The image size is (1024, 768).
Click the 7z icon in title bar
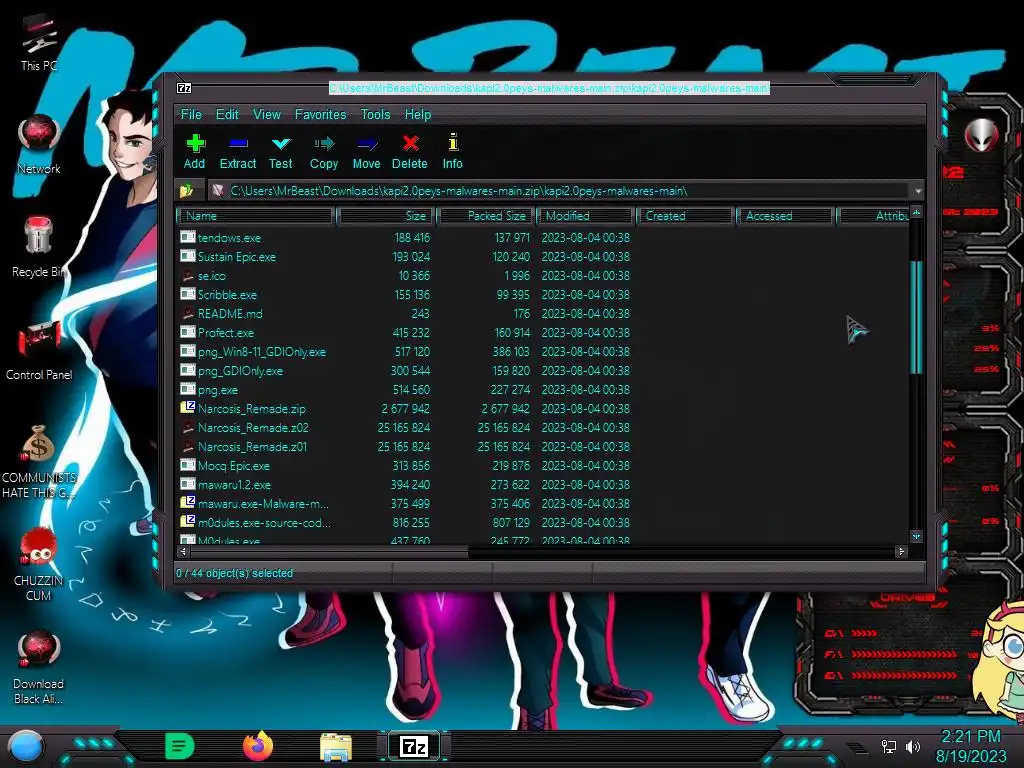[184, 88]
